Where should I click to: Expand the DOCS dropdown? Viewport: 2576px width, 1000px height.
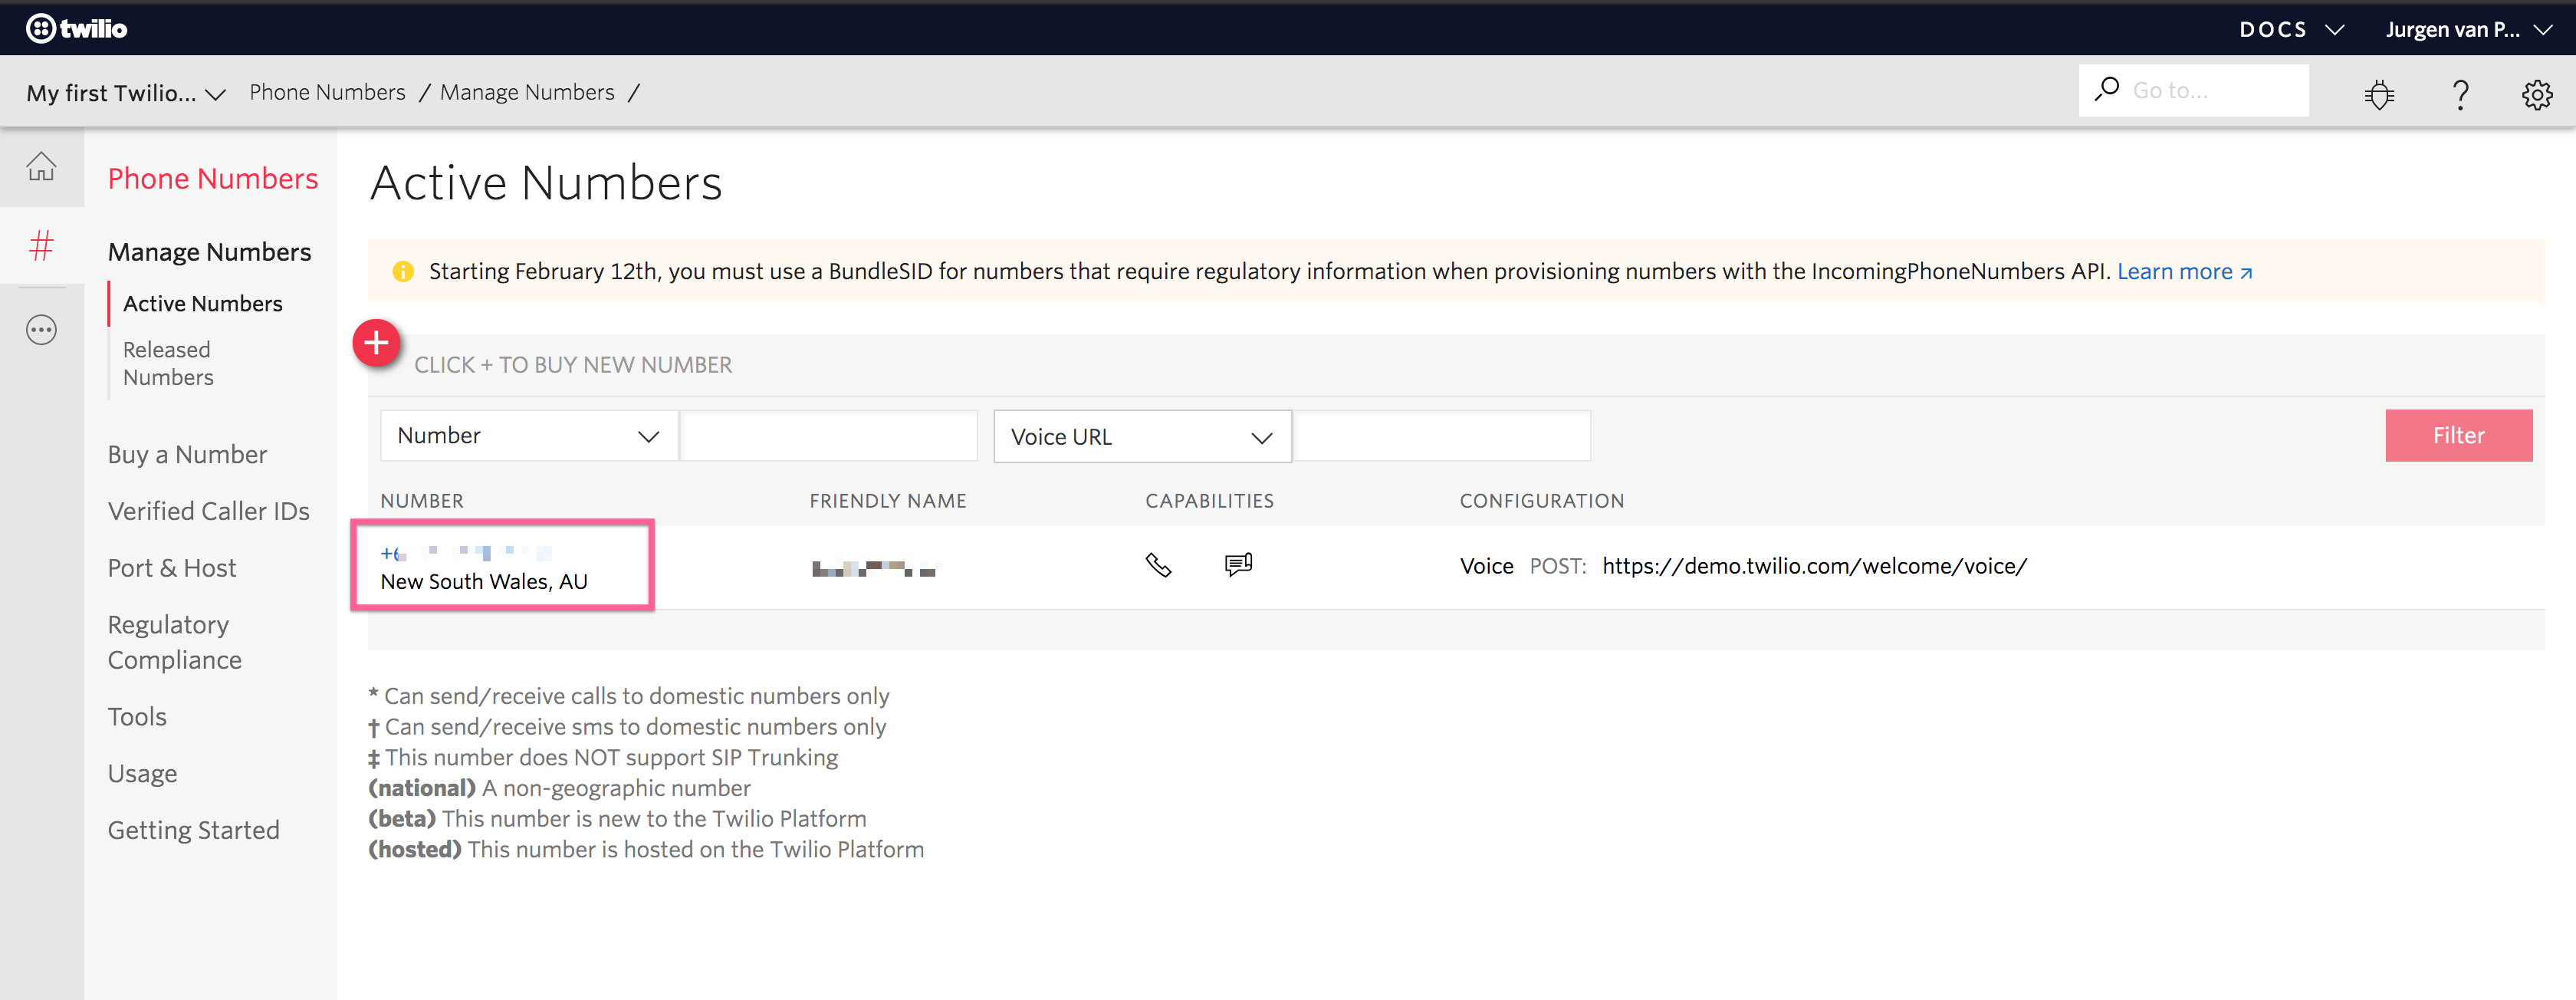(x=2291, y=29)
